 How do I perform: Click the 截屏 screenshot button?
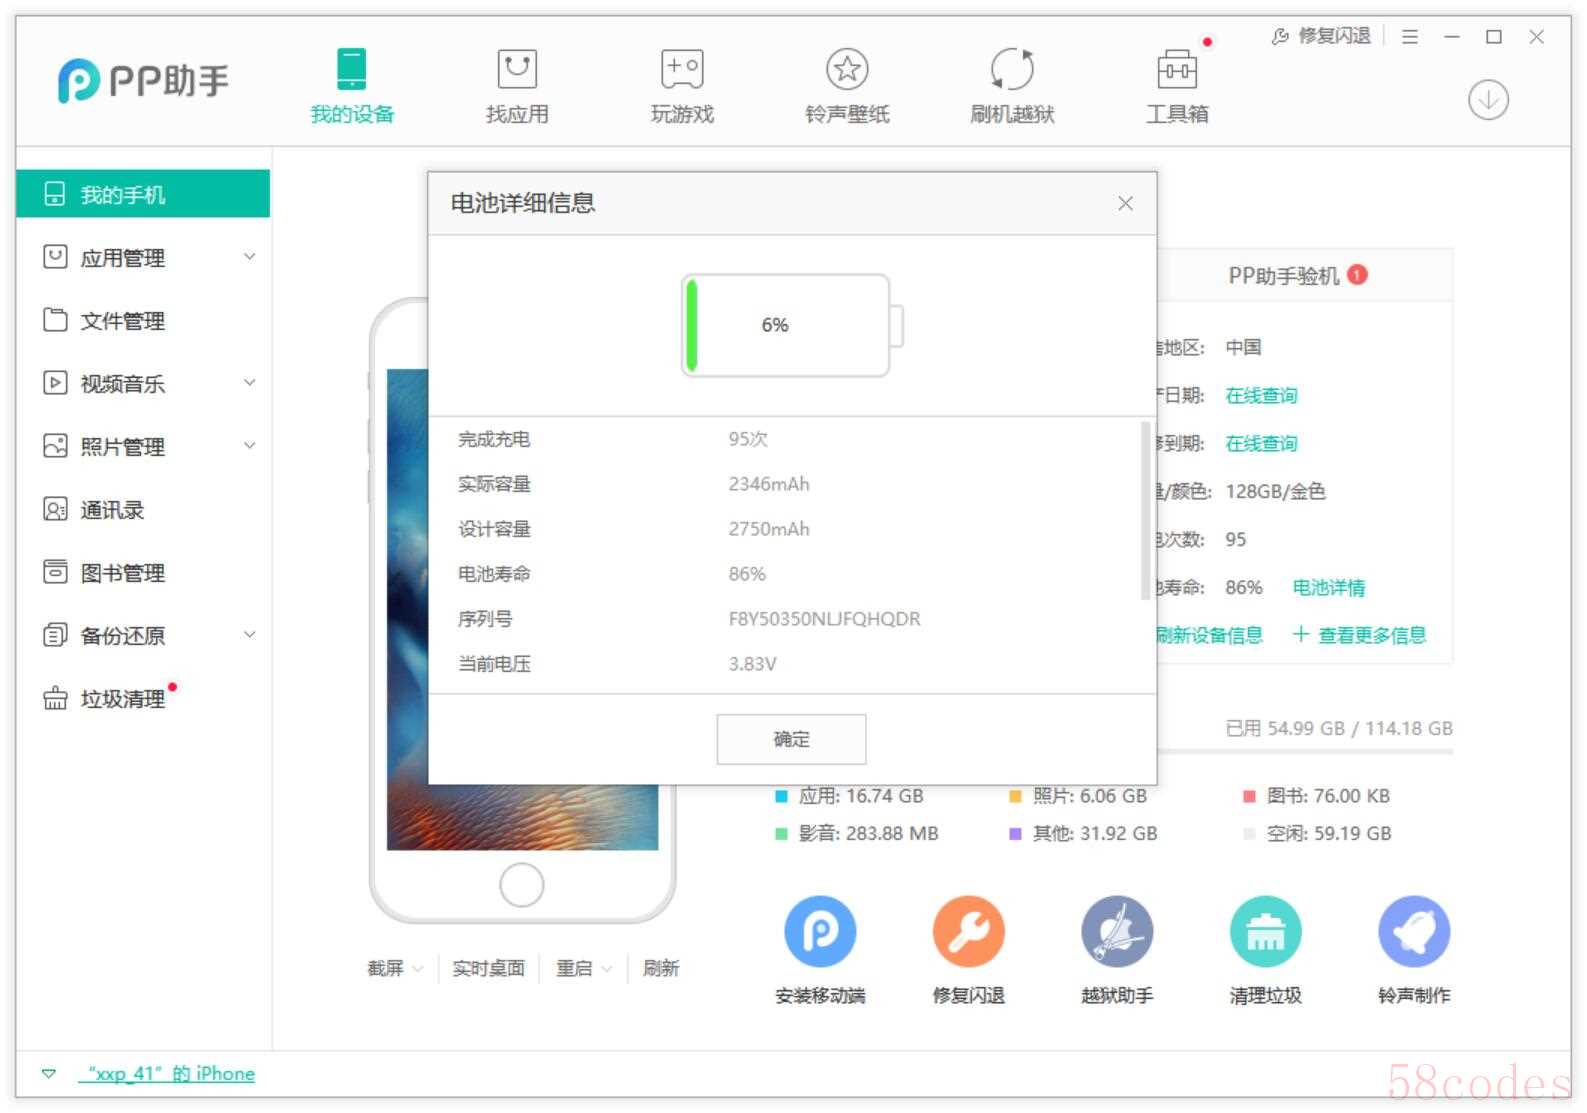tap(385, 968)
